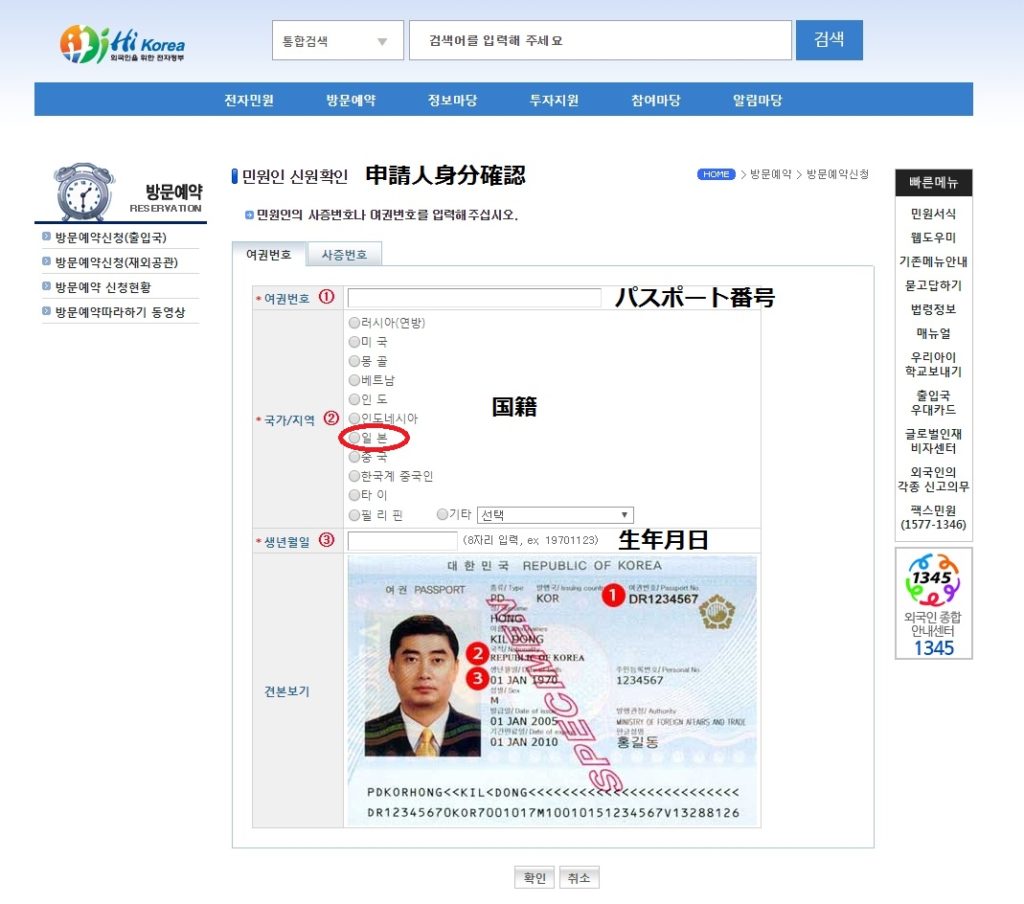Open 묻고답하기 quick menu link

(933, 285)
